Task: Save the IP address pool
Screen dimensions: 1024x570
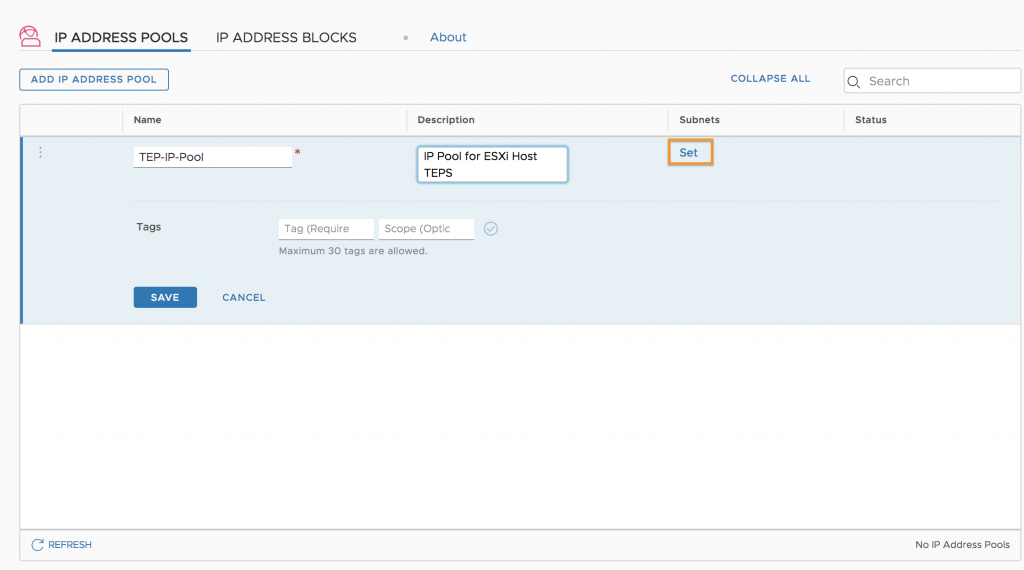Action: tap(165, 297)
